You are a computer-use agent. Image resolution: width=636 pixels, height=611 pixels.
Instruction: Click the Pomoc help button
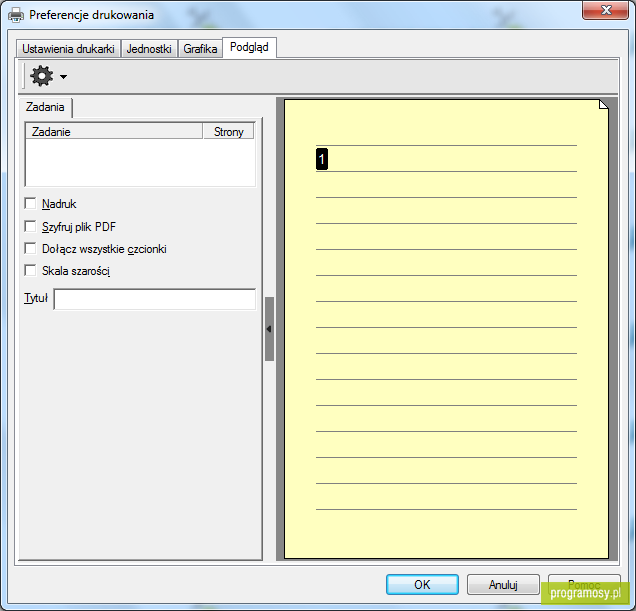584,585
